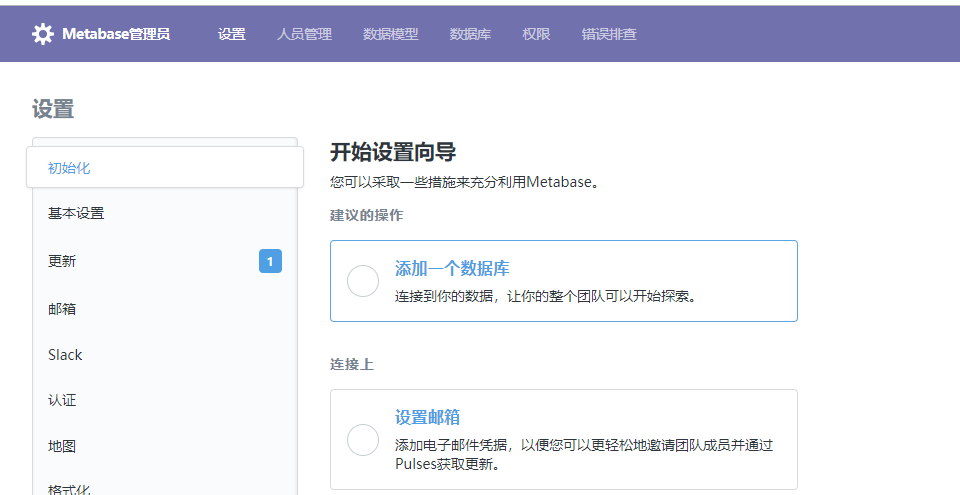960x495 pixels.
Task: Open the 认证 settings section
Action: pos(62,400)
